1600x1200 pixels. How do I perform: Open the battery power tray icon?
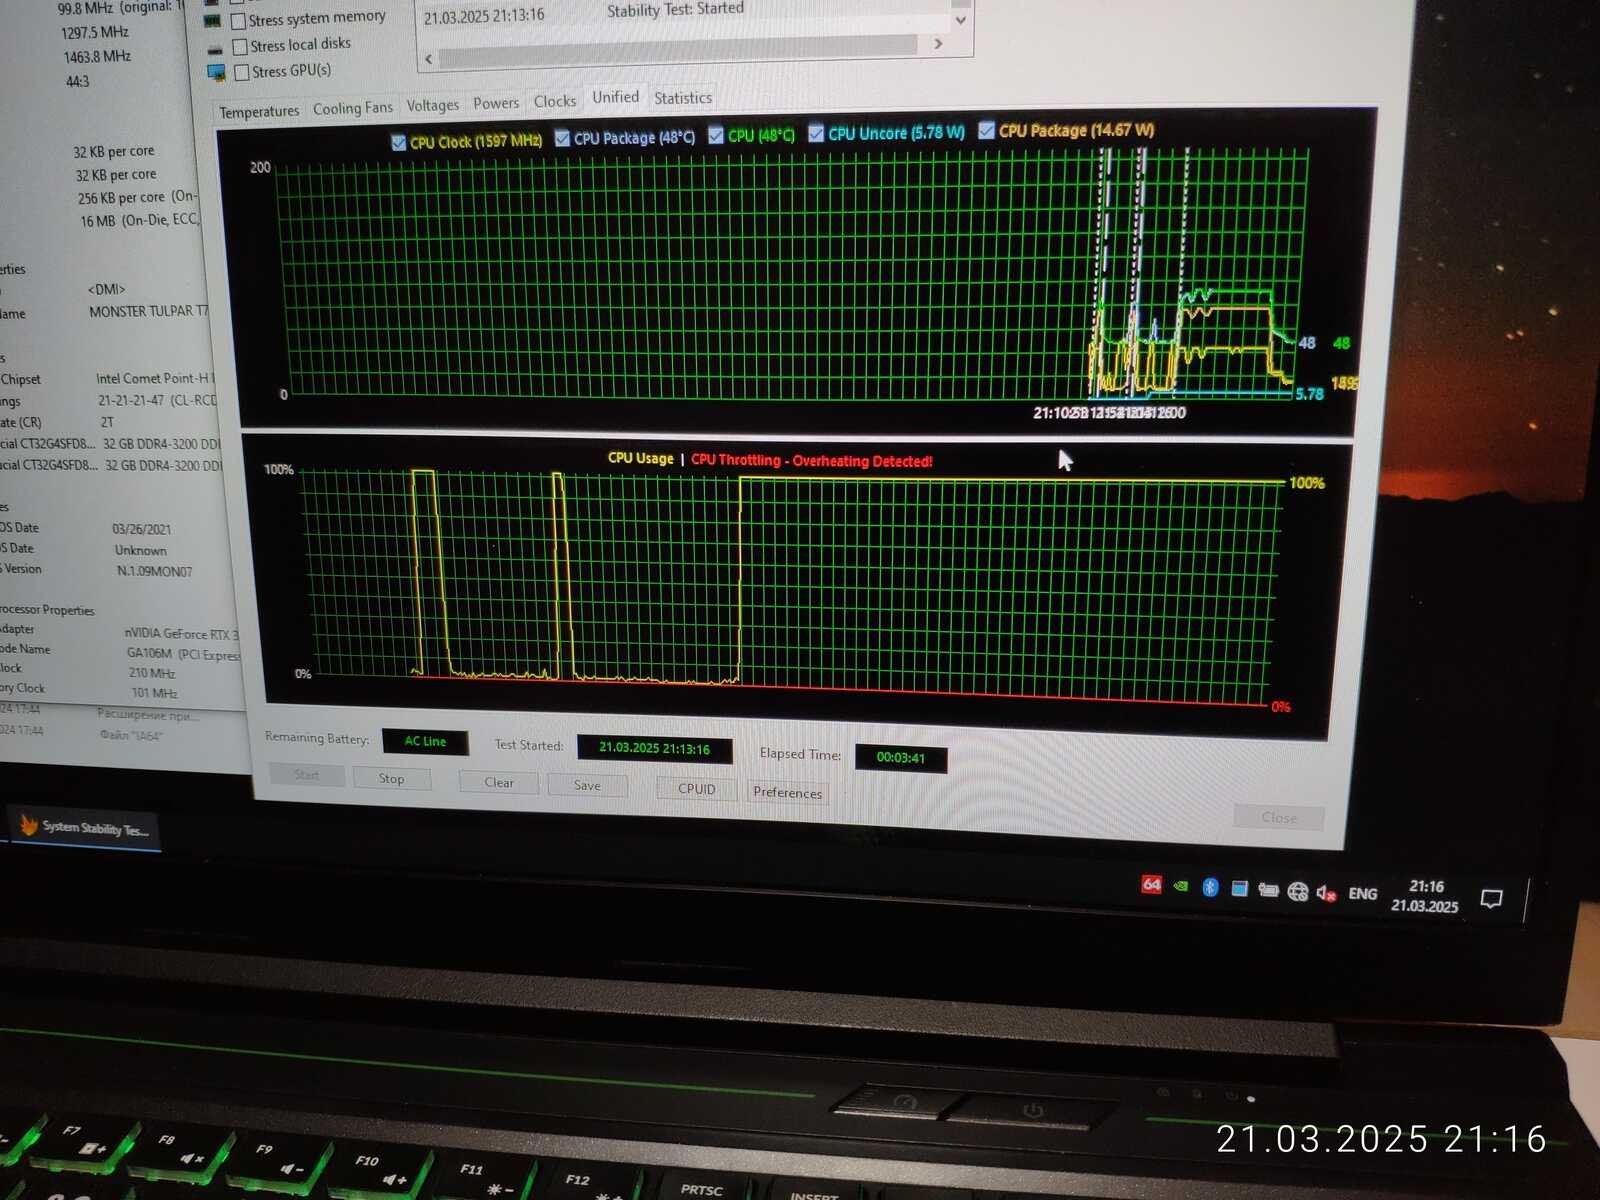click(x=1268, y=890)
